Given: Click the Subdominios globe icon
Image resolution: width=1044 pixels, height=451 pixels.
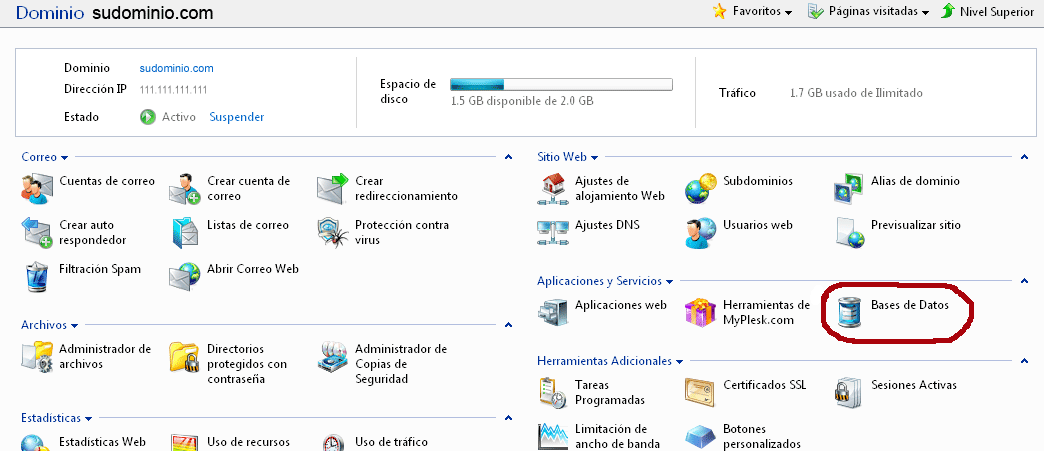Looking at the screenshot, I should (x=701, y=188).
